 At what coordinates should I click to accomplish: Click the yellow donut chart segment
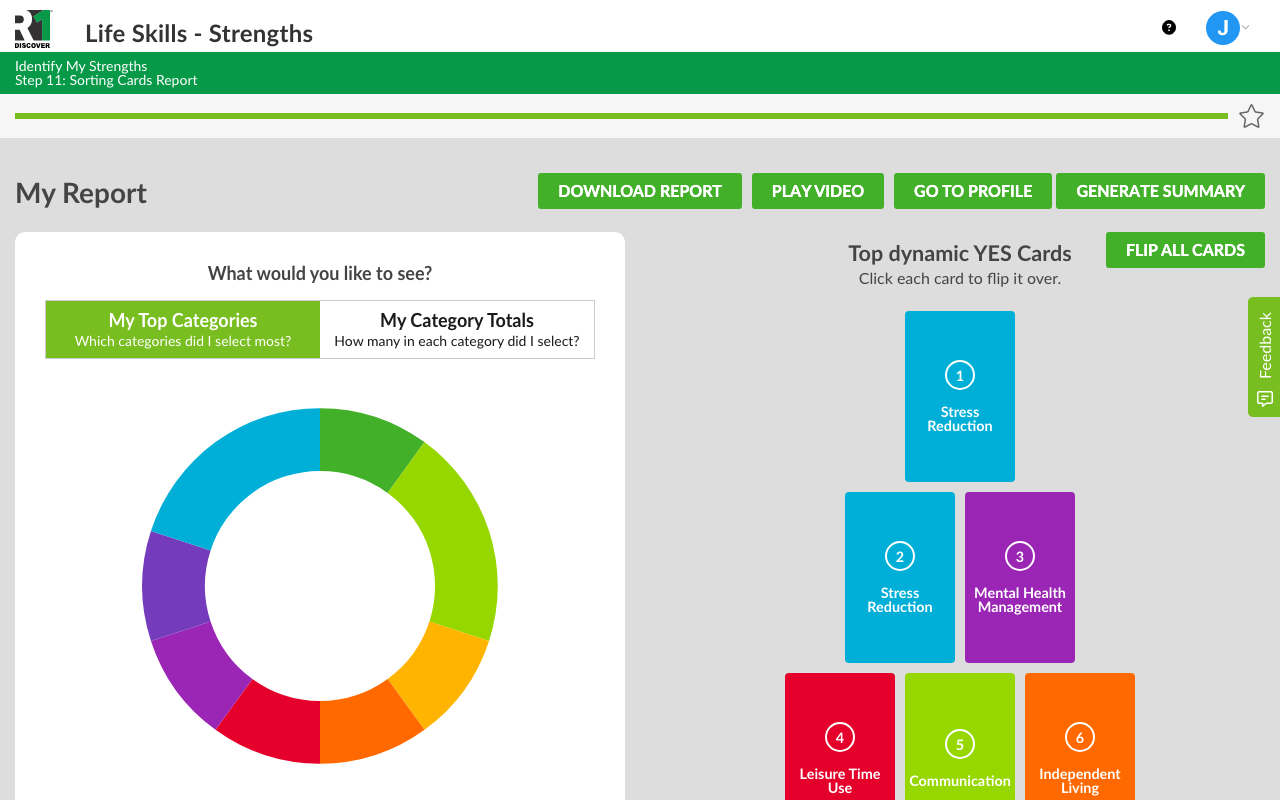(438, 670)
